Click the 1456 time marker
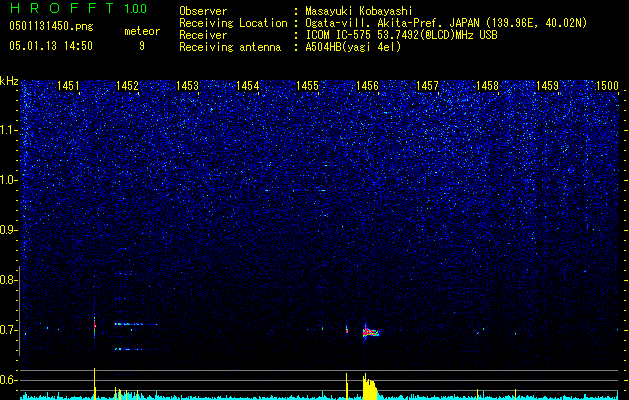This screenshot has width=629, height=400. point(367,85)
